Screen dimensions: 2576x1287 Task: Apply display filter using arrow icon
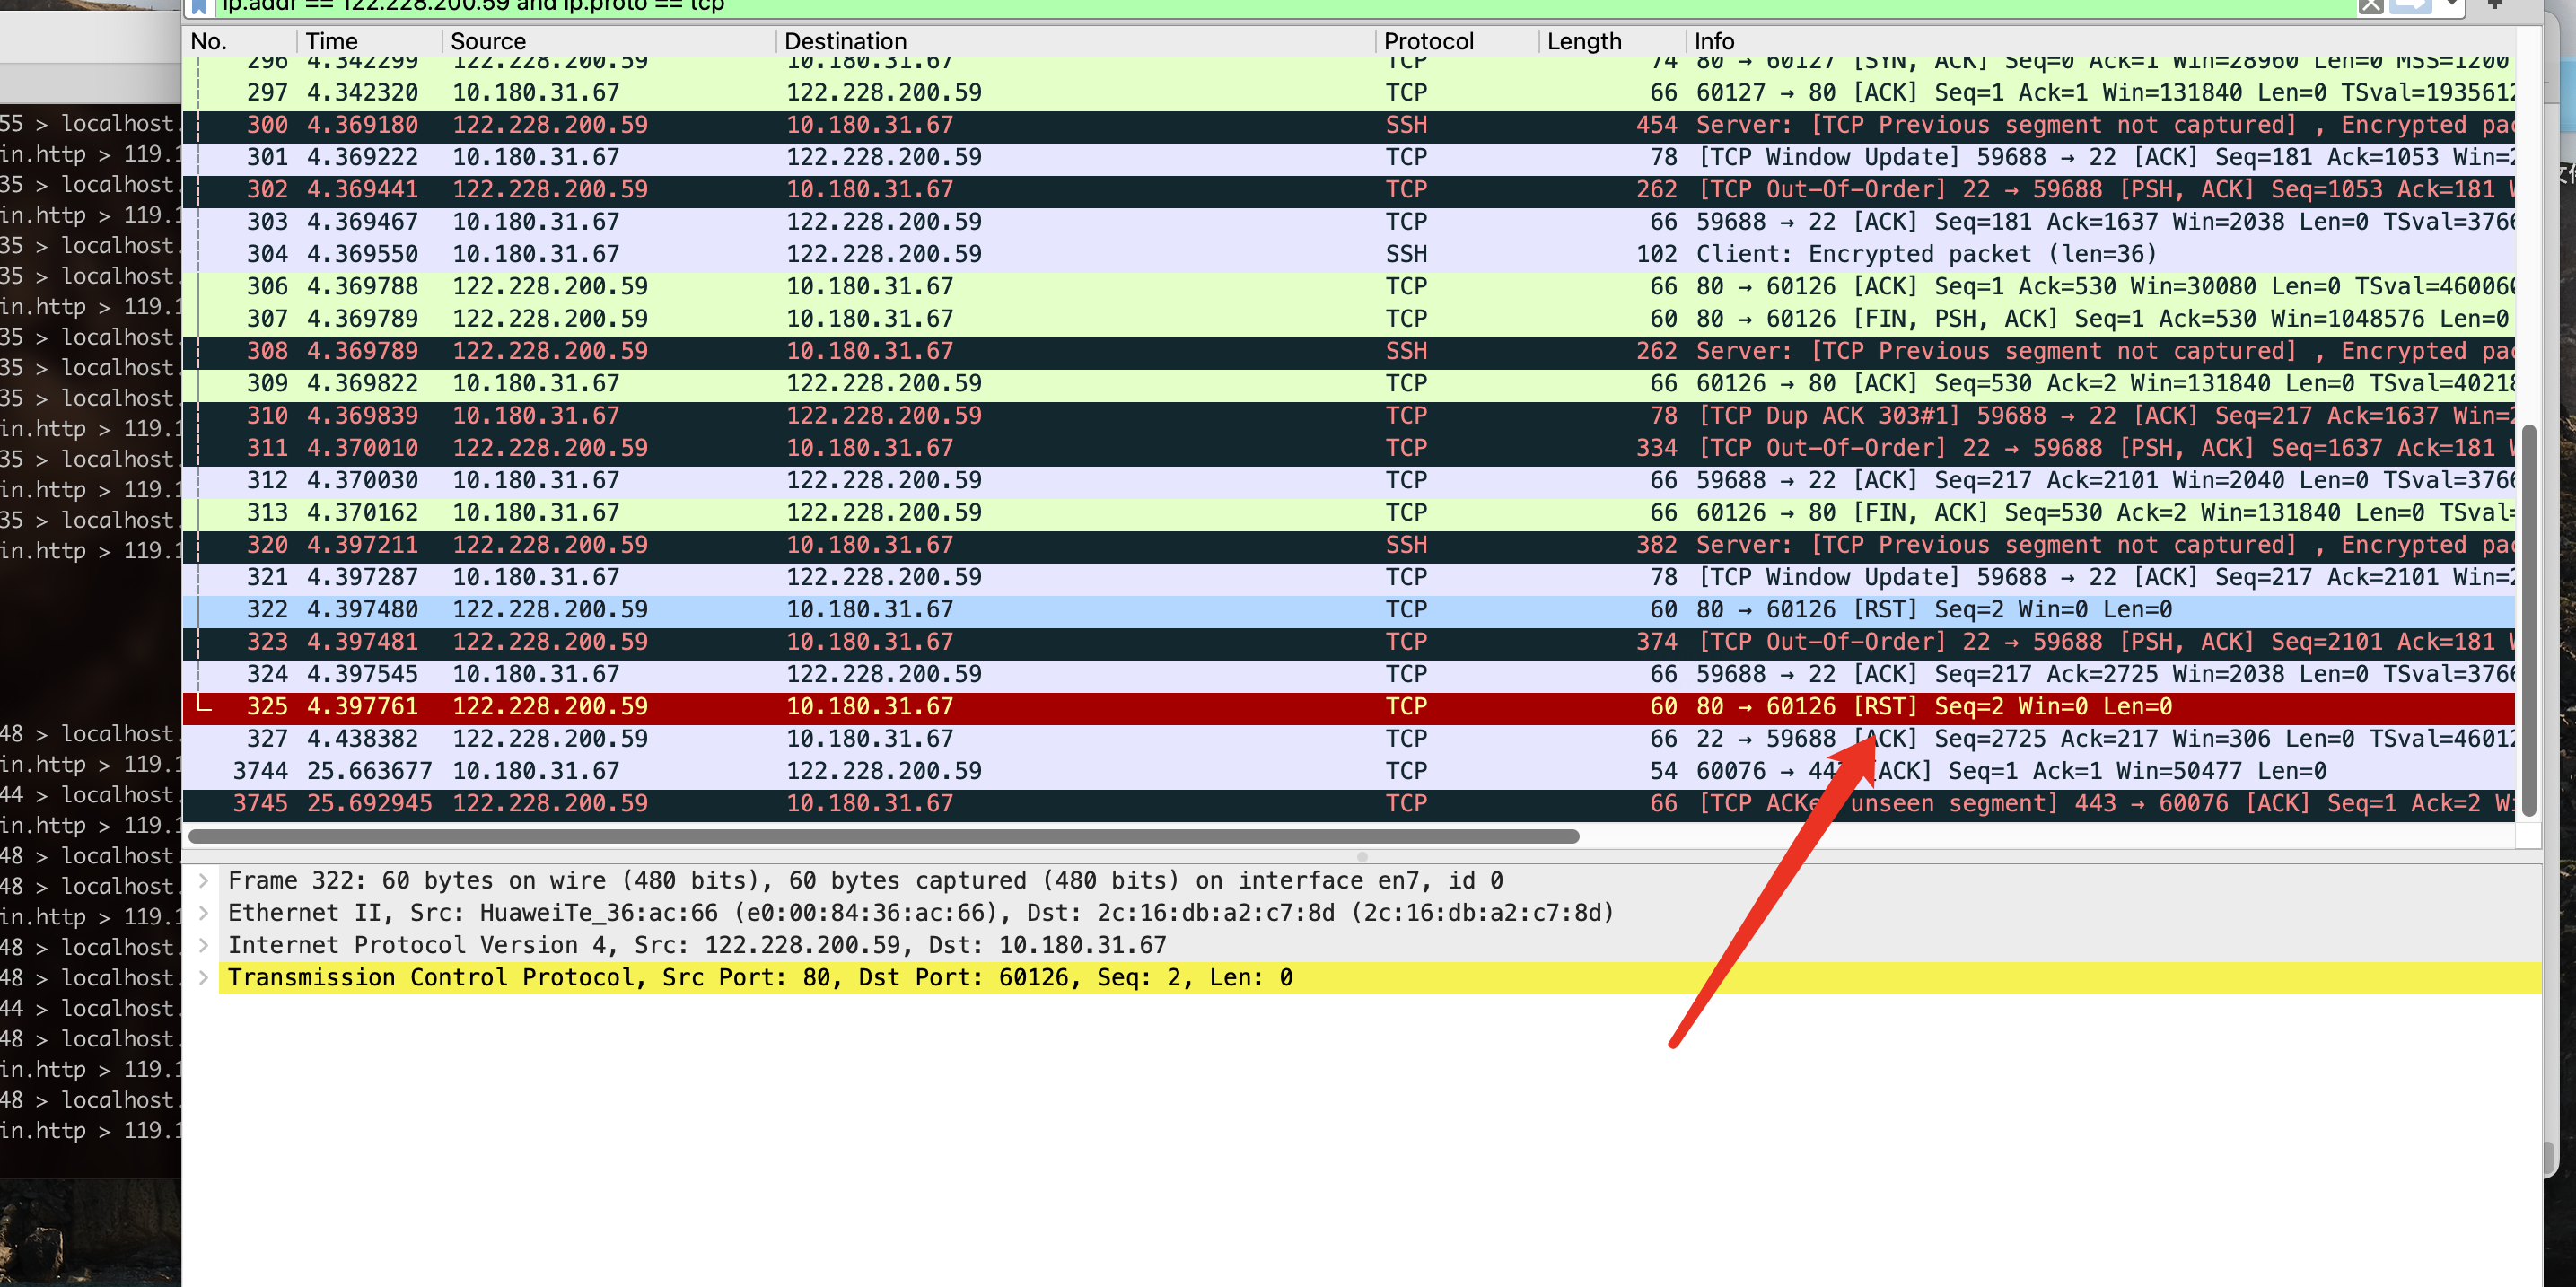pyautogui.click(x=2410, y=5)
